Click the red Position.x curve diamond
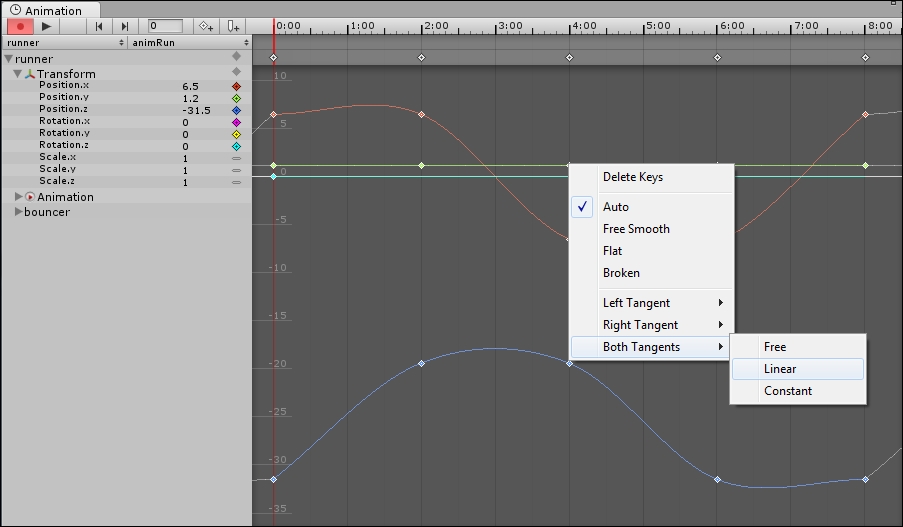The width and height of the screenshot is (903, 527). tap(236, 86)
